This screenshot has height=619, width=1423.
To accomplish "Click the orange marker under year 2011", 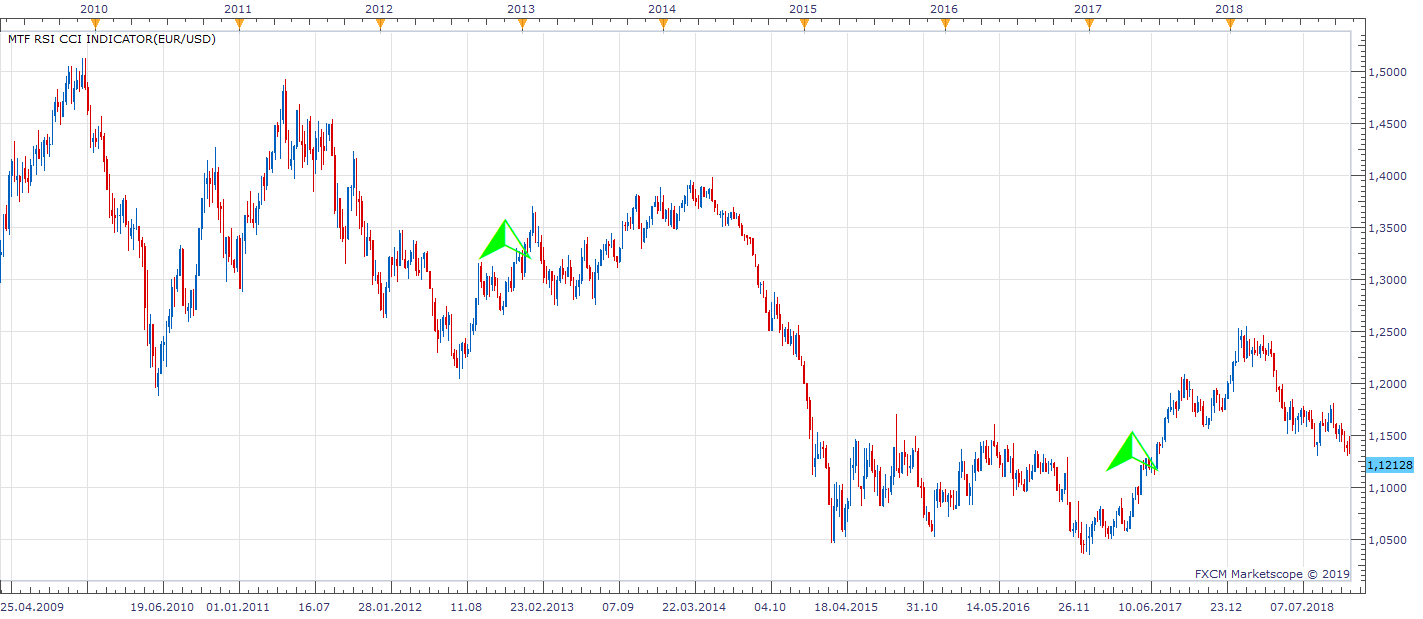I will pyautogui.click(x=238, y=24).
